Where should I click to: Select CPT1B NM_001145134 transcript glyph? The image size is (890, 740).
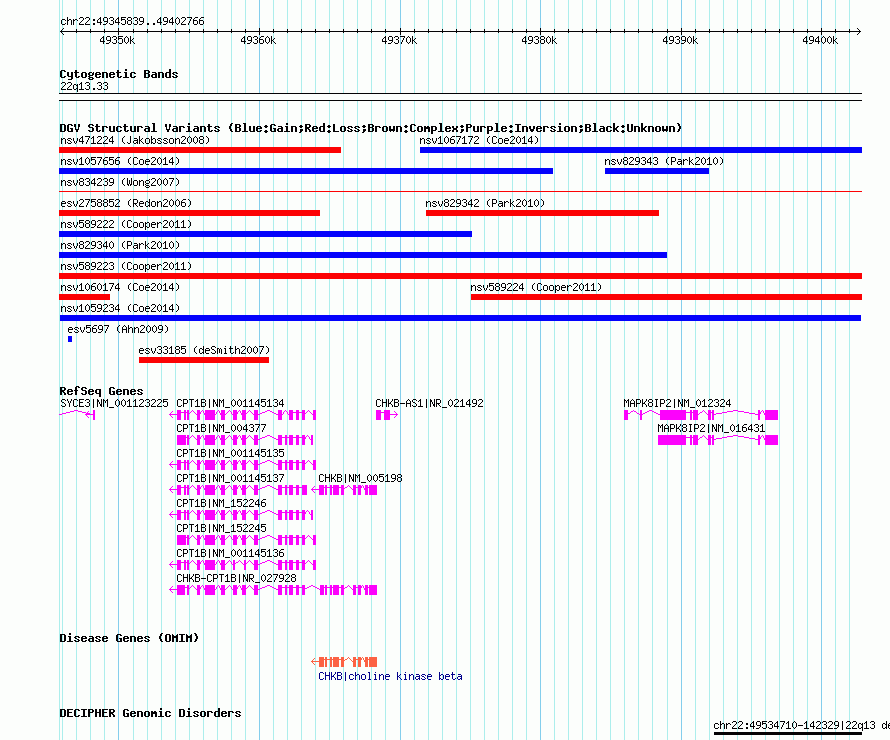click(242, 415)
